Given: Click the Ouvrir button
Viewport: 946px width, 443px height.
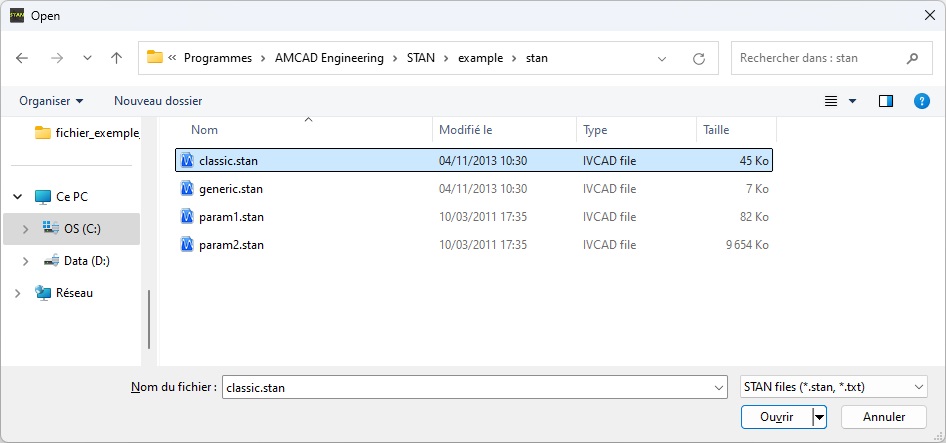Looking at the screenshot, I should pyautogui.click(x=776, y=417).
